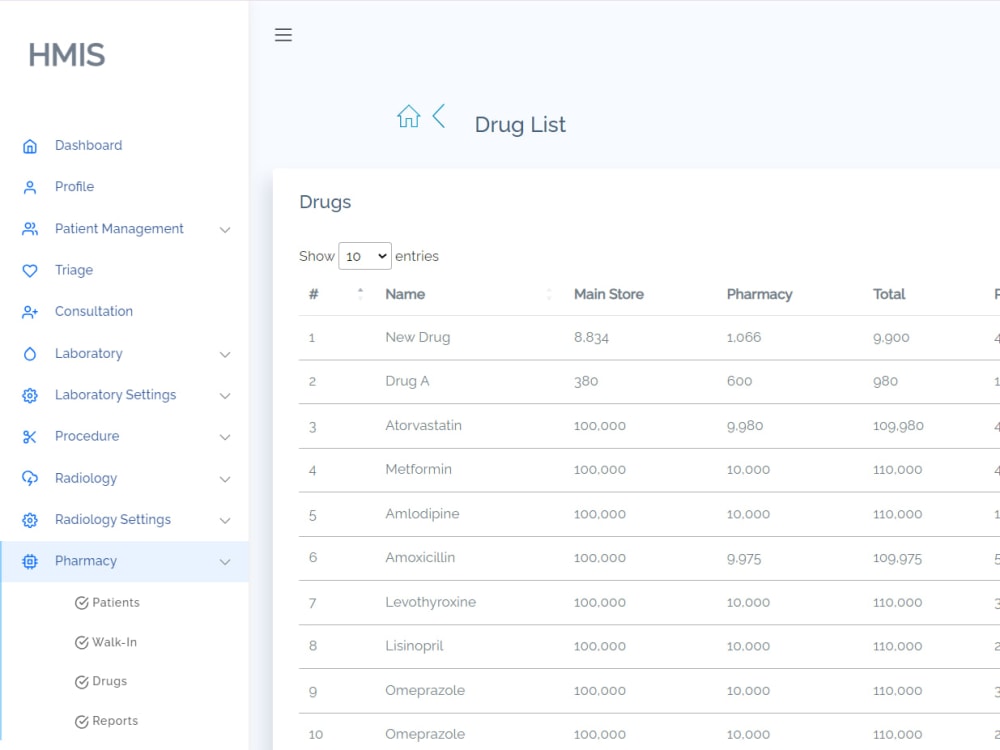Click the Procedure scissors icon
Image resolution: width=1000 pixels, height=750 pixels.
pyautogui.click(x=30, y=437)
